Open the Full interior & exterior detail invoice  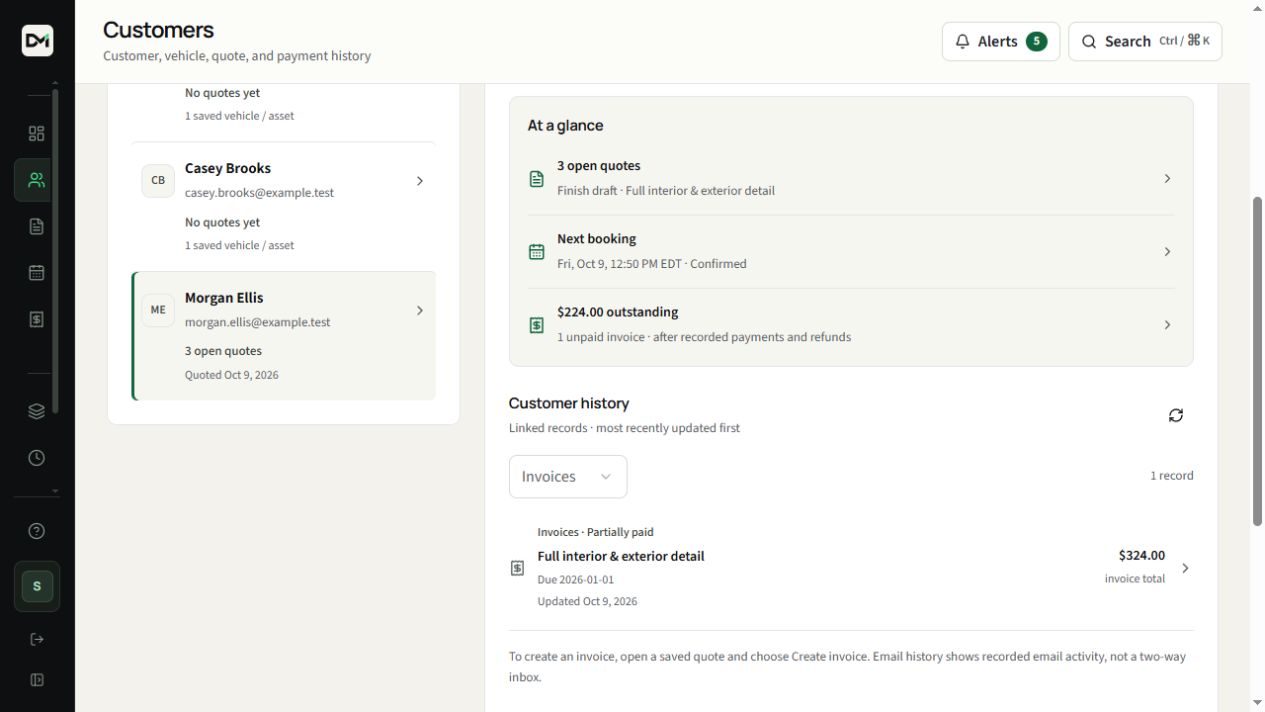pos(851,568)
